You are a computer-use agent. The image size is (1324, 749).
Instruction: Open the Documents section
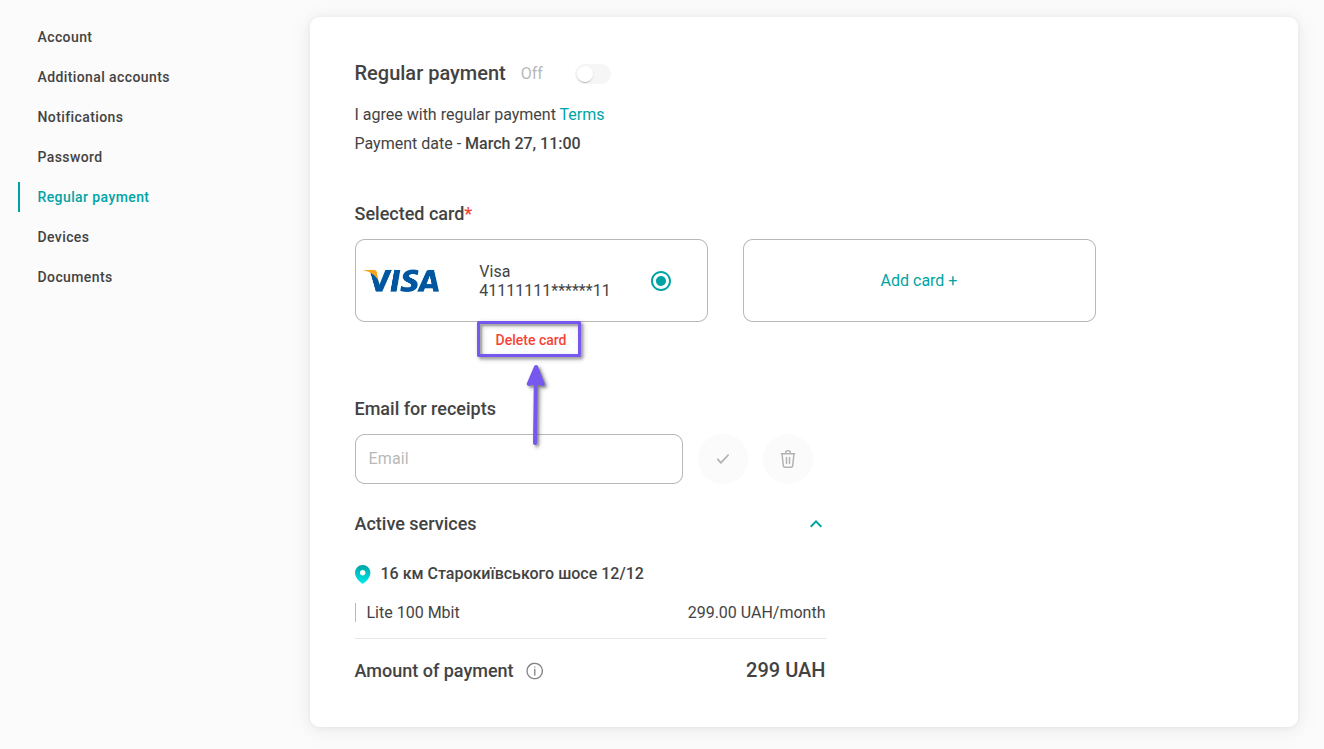(x=75, y=277)
